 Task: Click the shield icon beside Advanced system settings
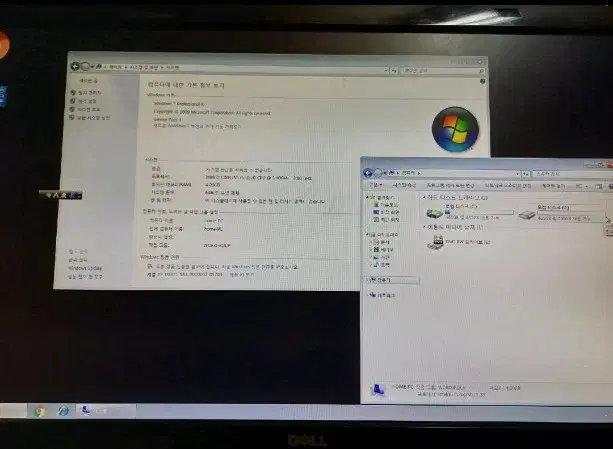tap(72, 118)
